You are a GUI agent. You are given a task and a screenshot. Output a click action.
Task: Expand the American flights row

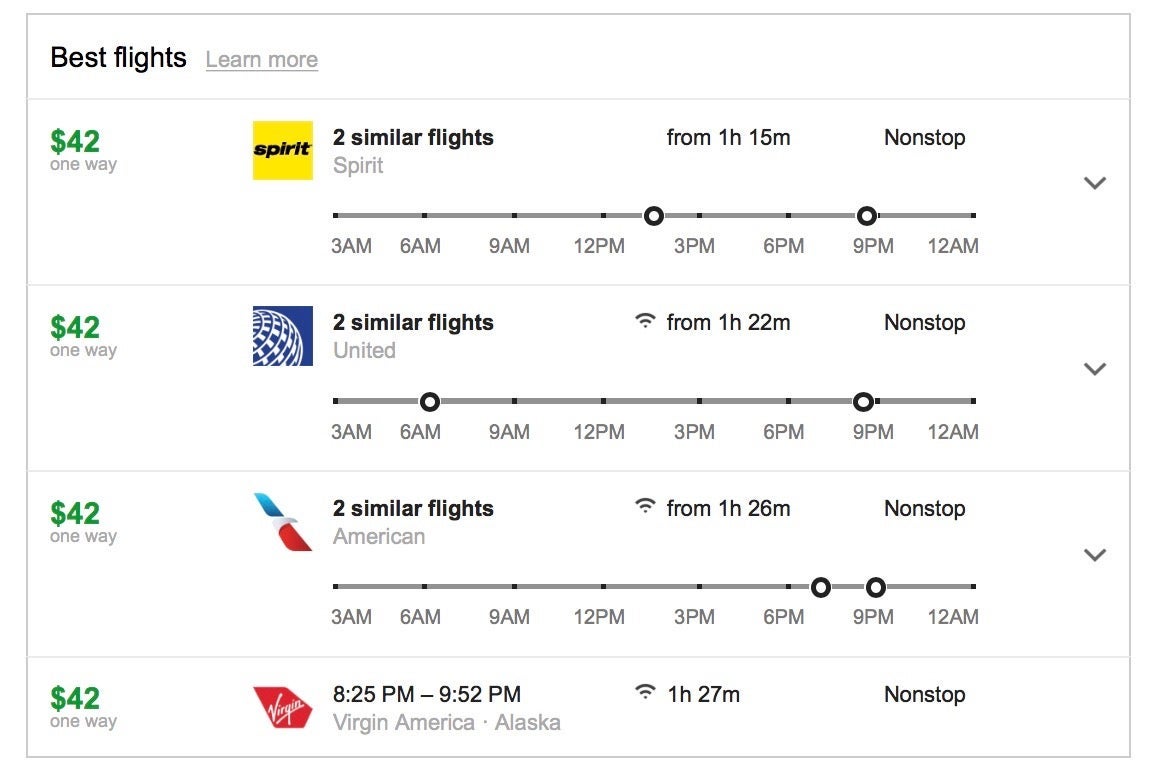tap(1095, 555)
